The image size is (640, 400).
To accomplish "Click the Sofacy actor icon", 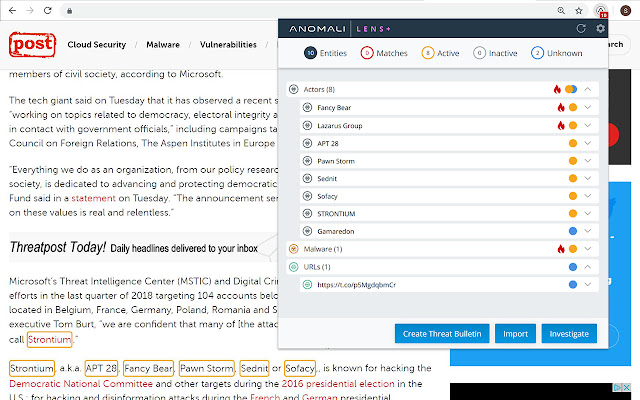I will coord(307,196).
